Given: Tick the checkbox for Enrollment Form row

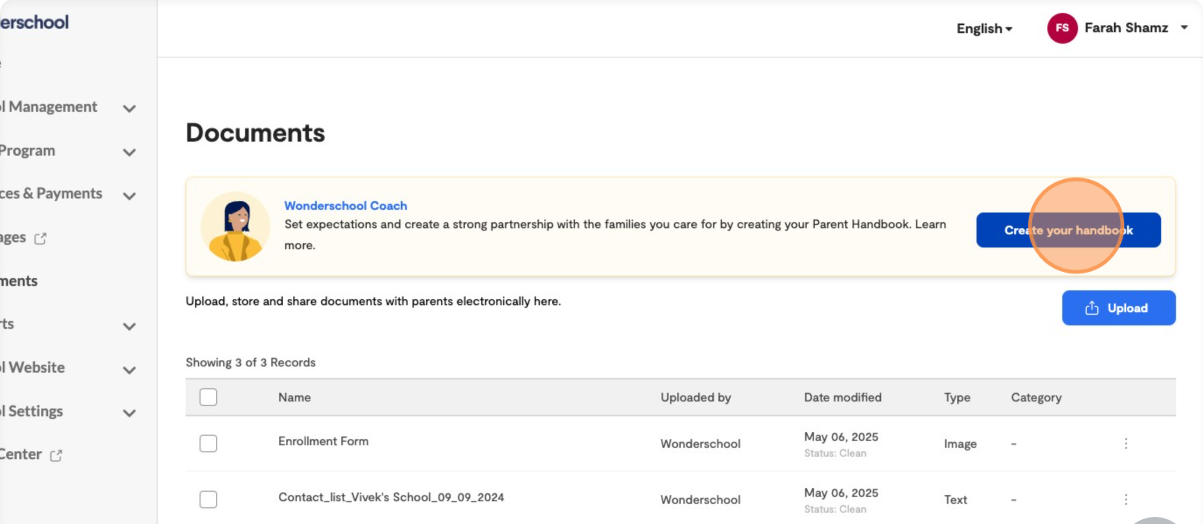Looking at the screenshot, I should click(x=208, y=443).
